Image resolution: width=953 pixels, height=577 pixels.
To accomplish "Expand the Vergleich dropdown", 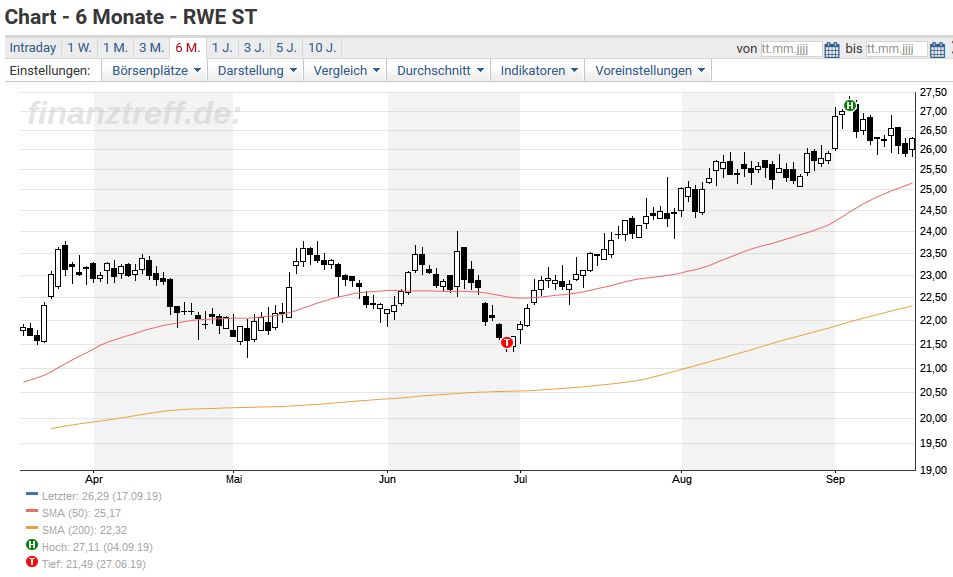I will [x=346, y=71].
